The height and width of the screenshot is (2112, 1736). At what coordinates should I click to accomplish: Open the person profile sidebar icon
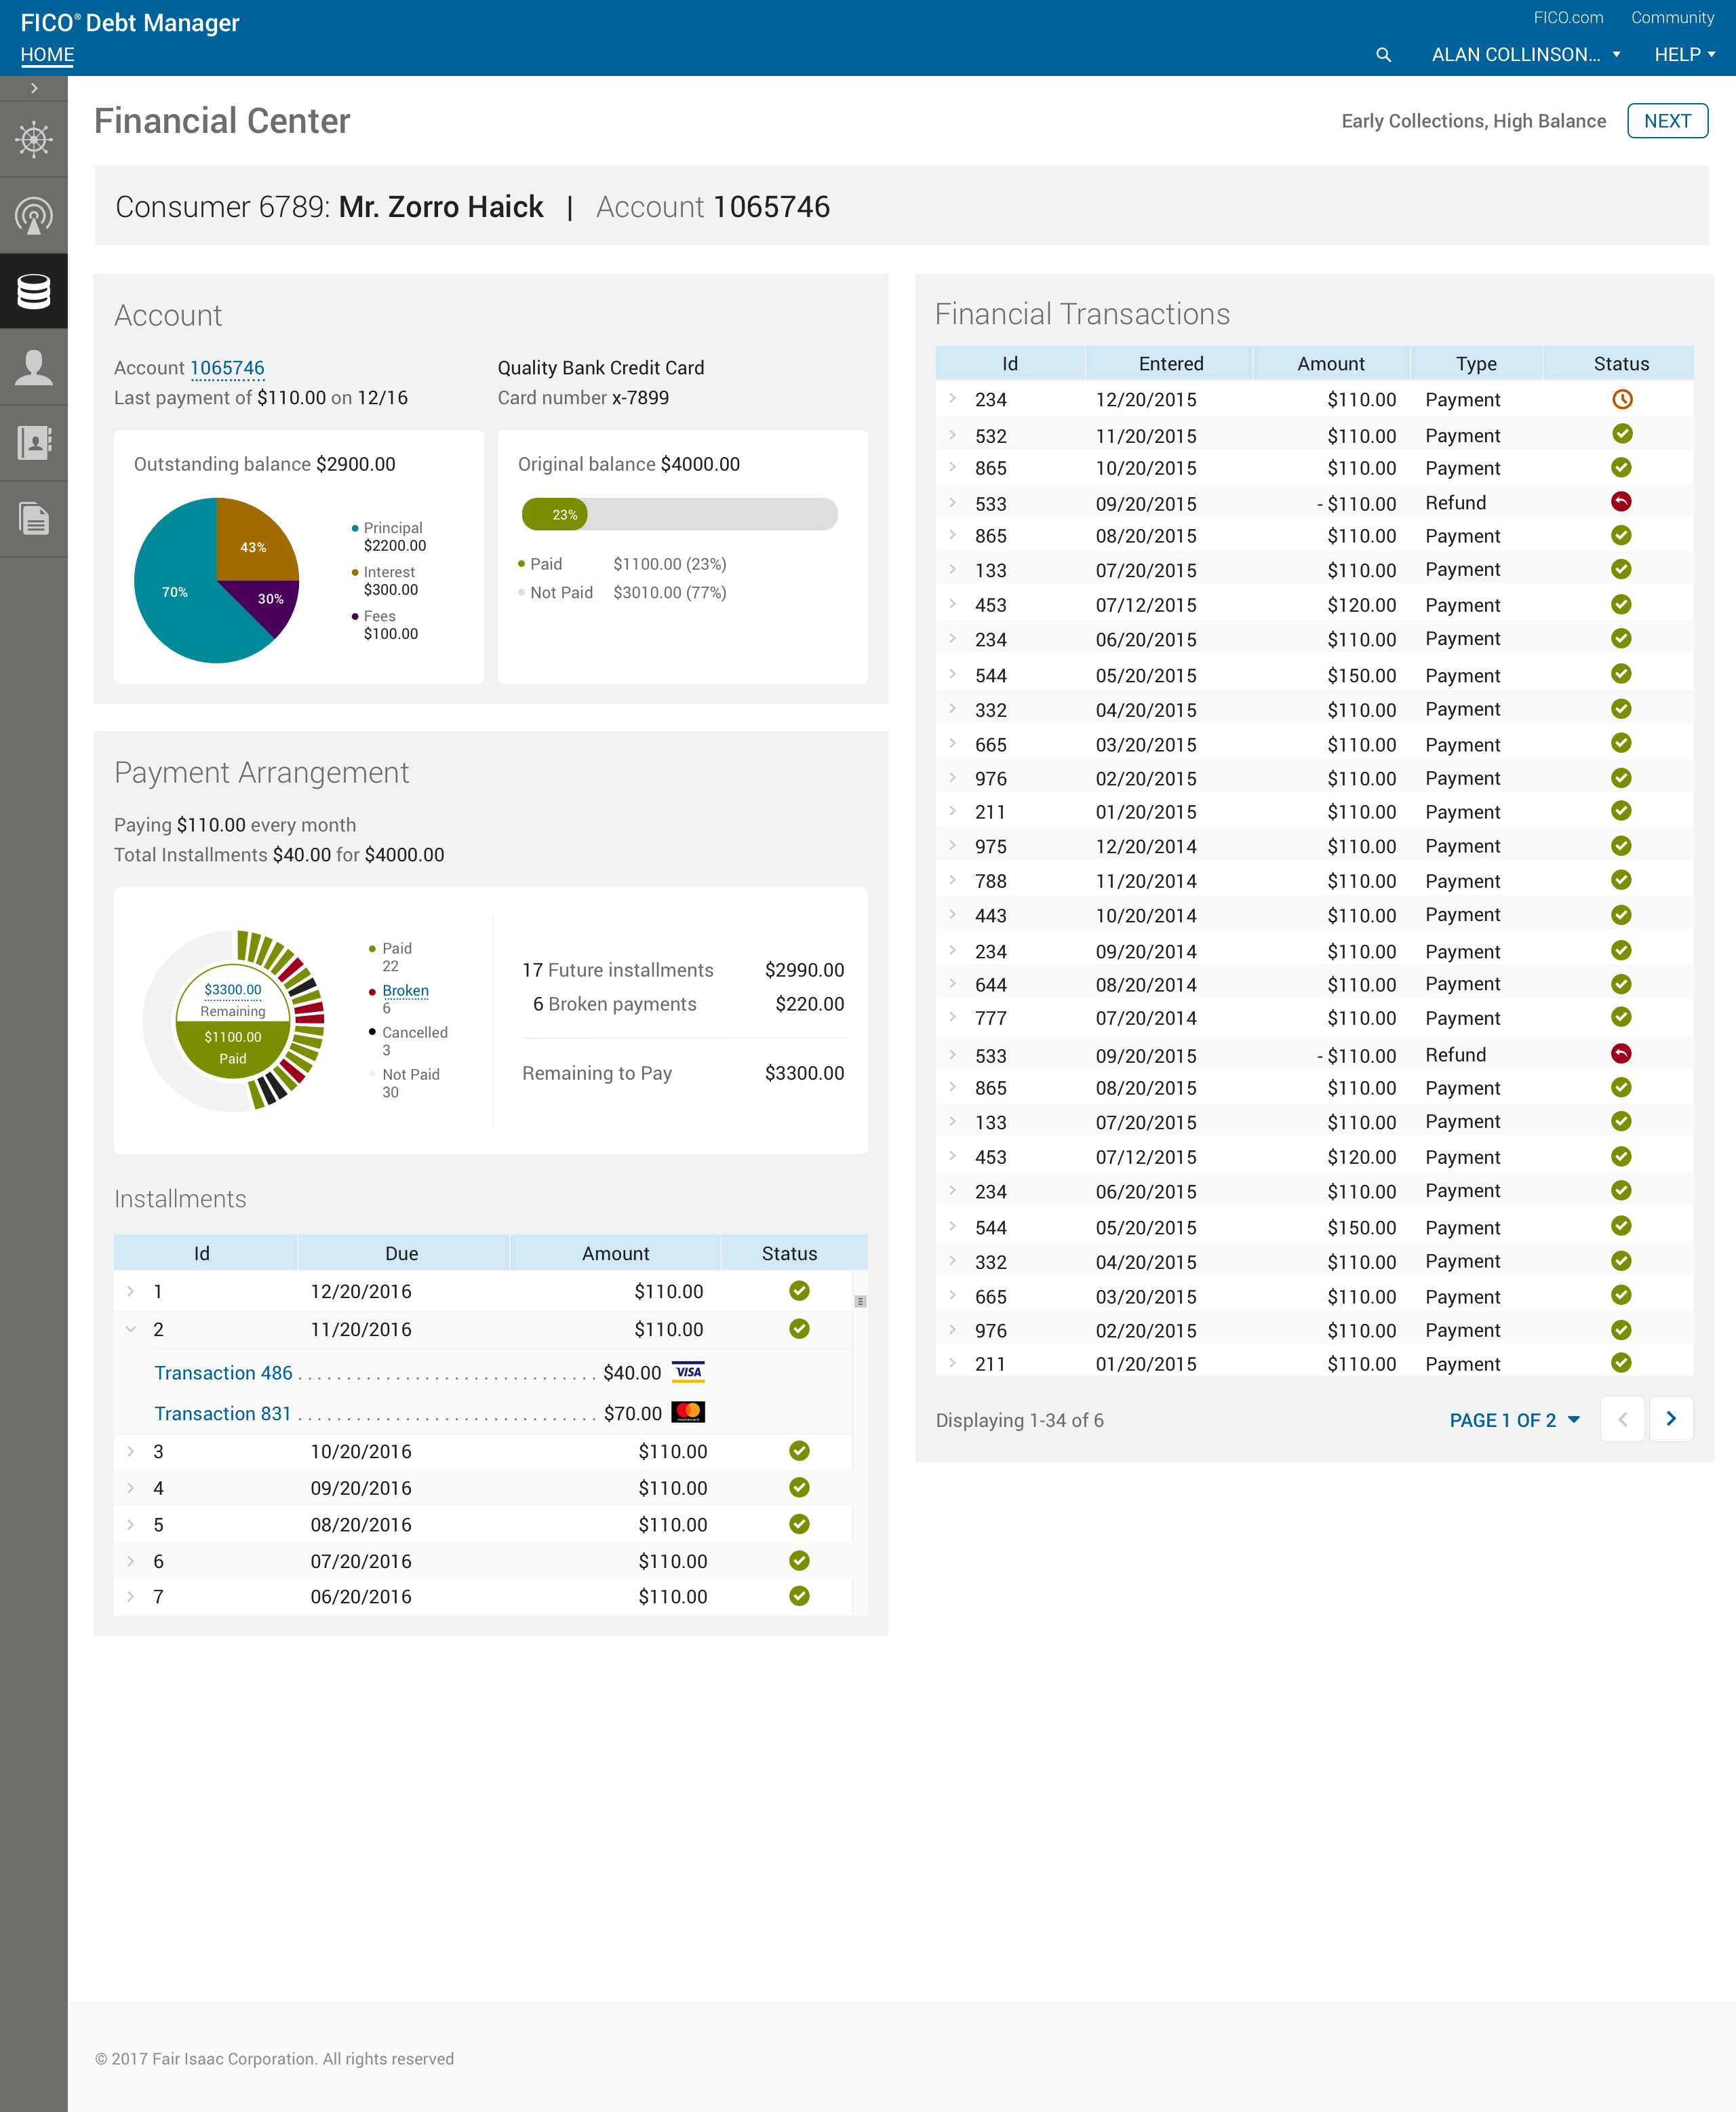coord(34,367)
